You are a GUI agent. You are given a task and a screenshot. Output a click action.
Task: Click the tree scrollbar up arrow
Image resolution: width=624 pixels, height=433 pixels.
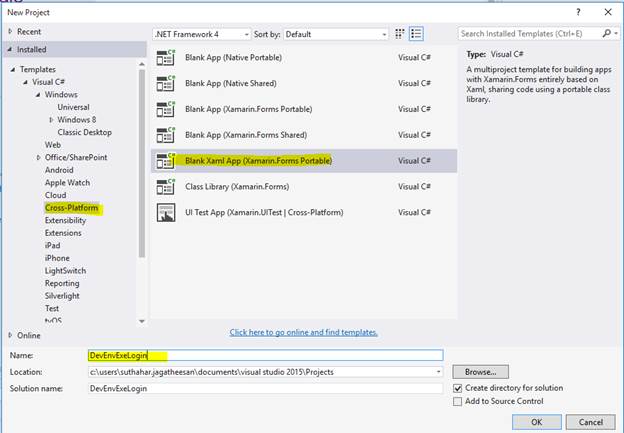142,64
